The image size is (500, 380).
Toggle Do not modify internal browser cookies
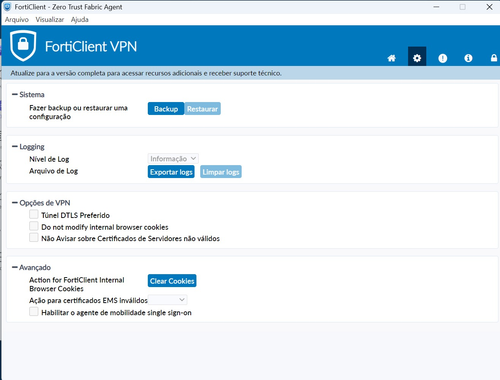(34, 226)
